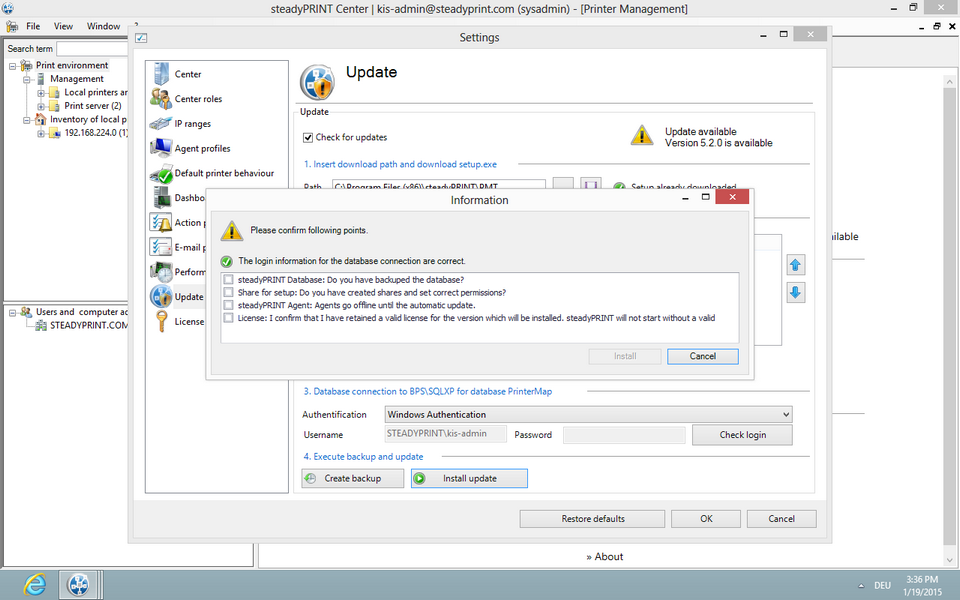Check the Share for setup confirmation
Image resolution: width=960 pixels, height=600 pixels.
tap(228, 292)
